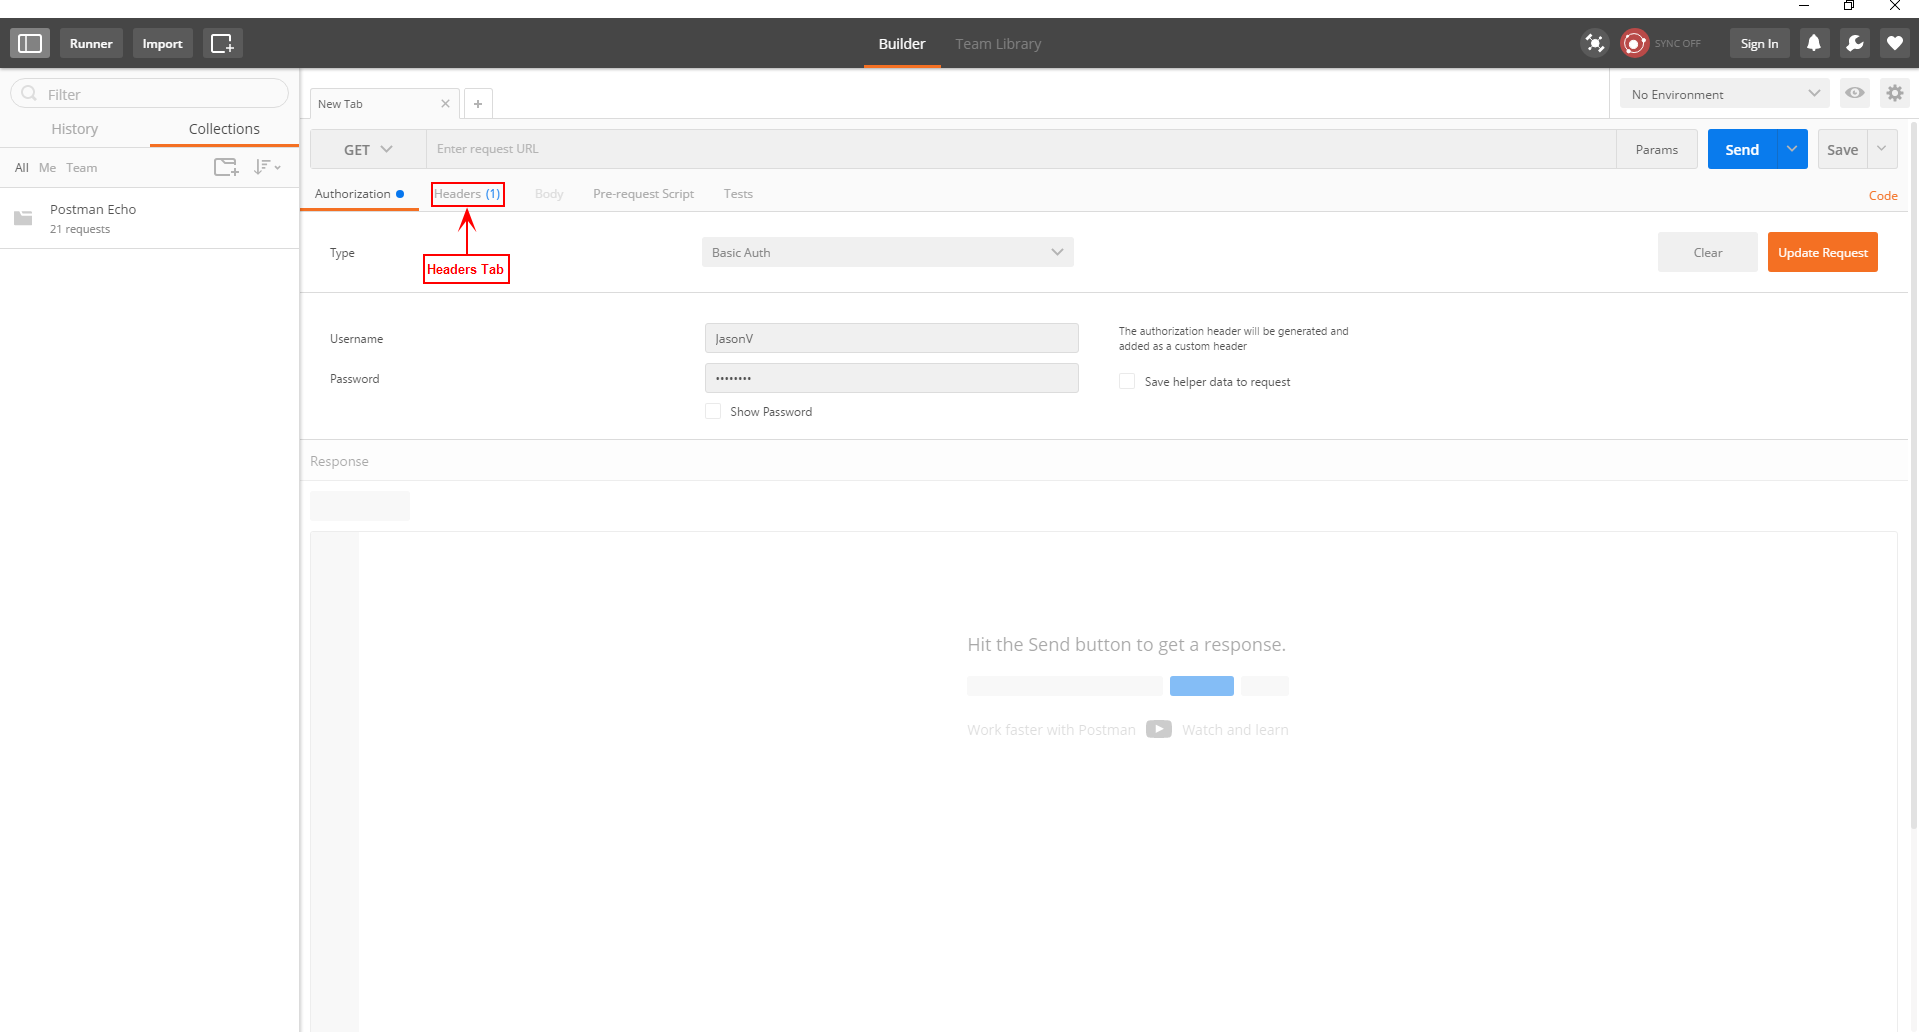Click the Runner button

click(91, 43)
